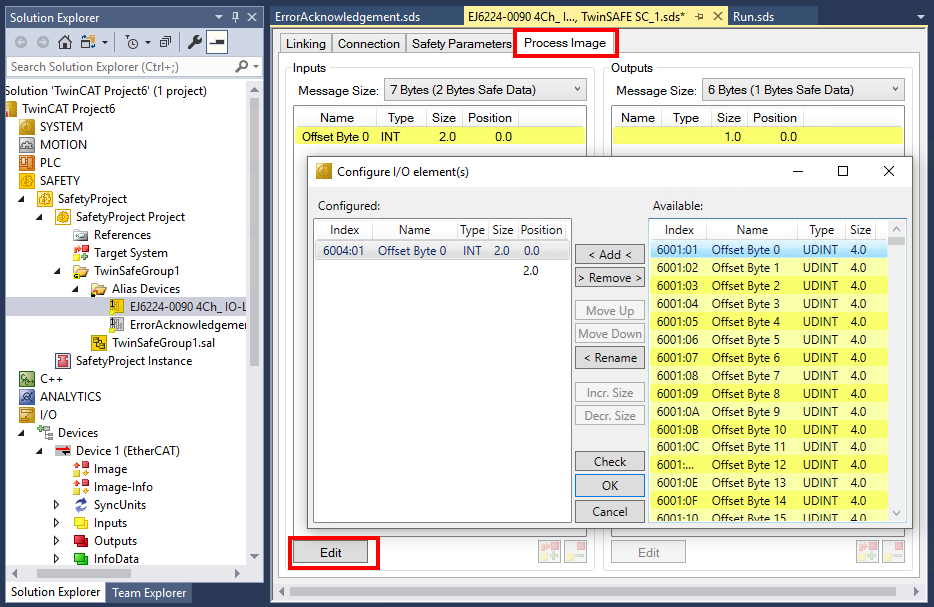The height and width of the screenshot is (607, 934).
Task: Click the remove output element icon
Action: click(x=893, y=552)
